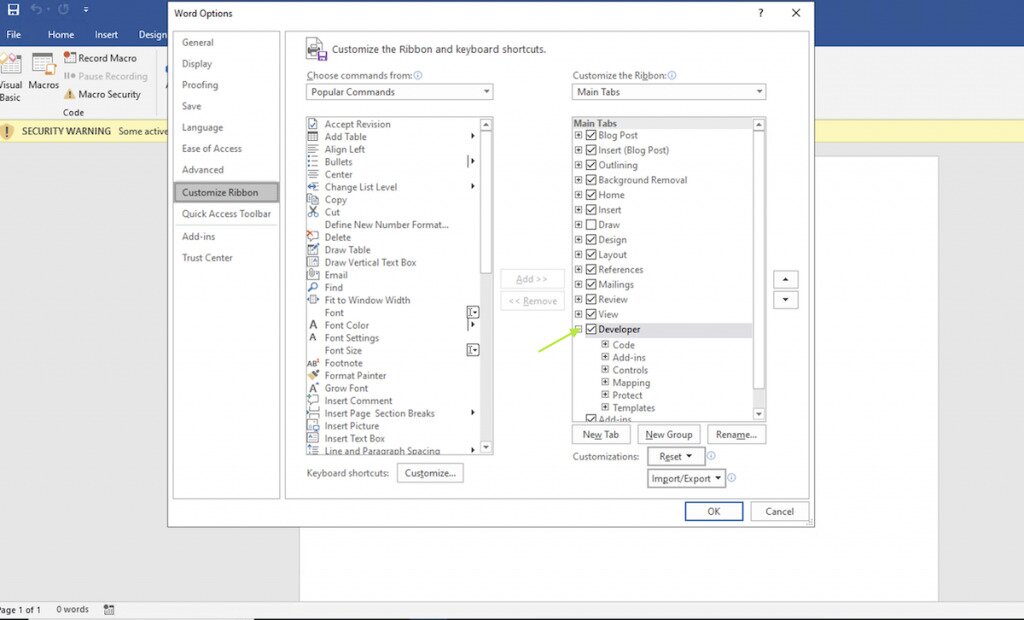Click the Font Color command icon
The image size is (1024, 620).
pos(314,325)
